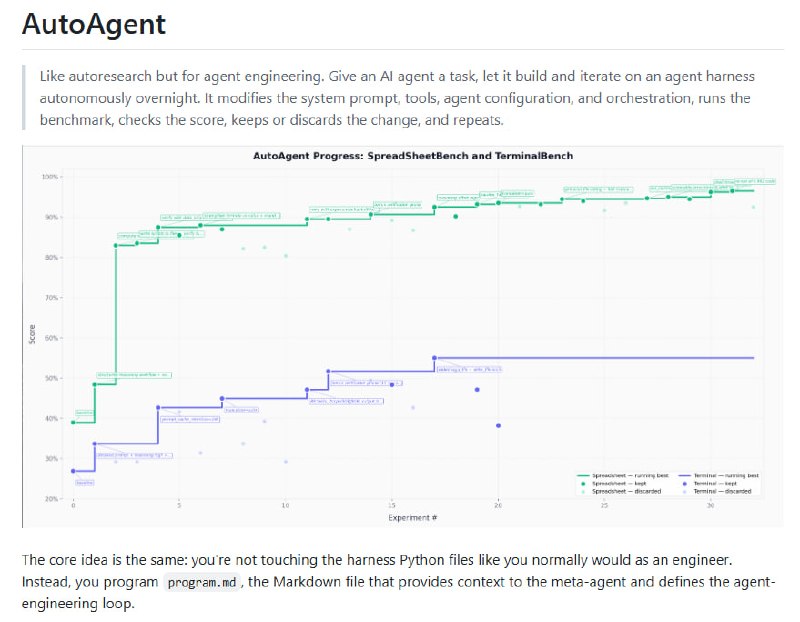Click the Experiment # x-axis label
The image size is (800, 622).
tap(413, 517)
